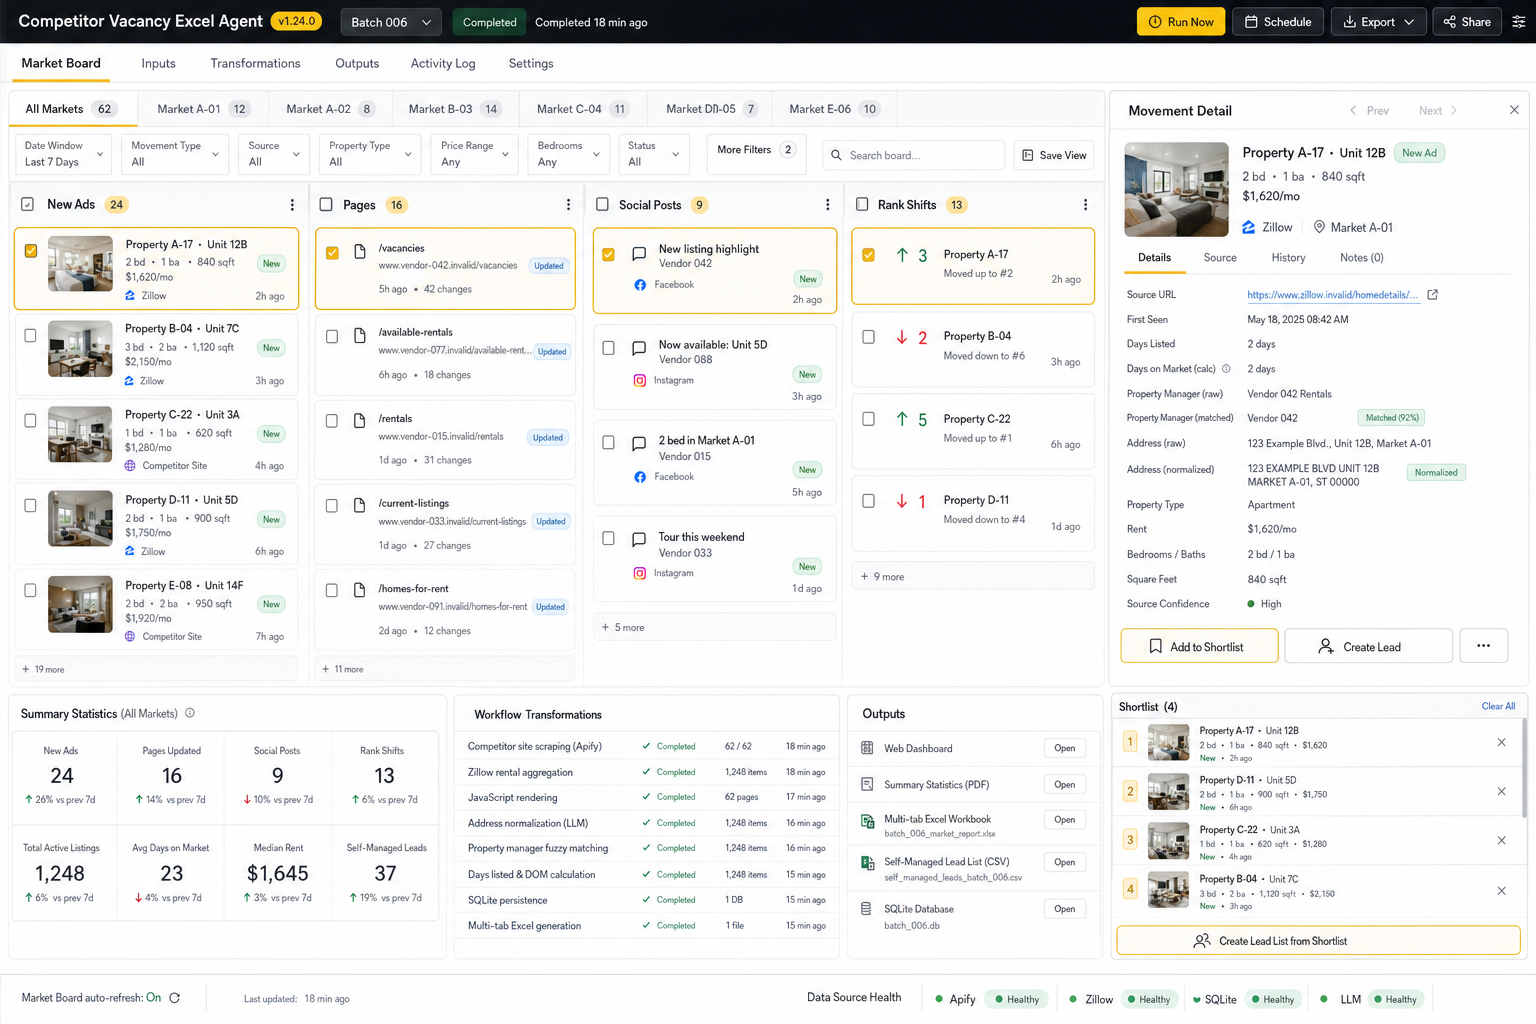Image resolution: width=1536 pixels, height=1024 pixels.
Task: Open the more actions ellipsis button
Action: 1484,646
